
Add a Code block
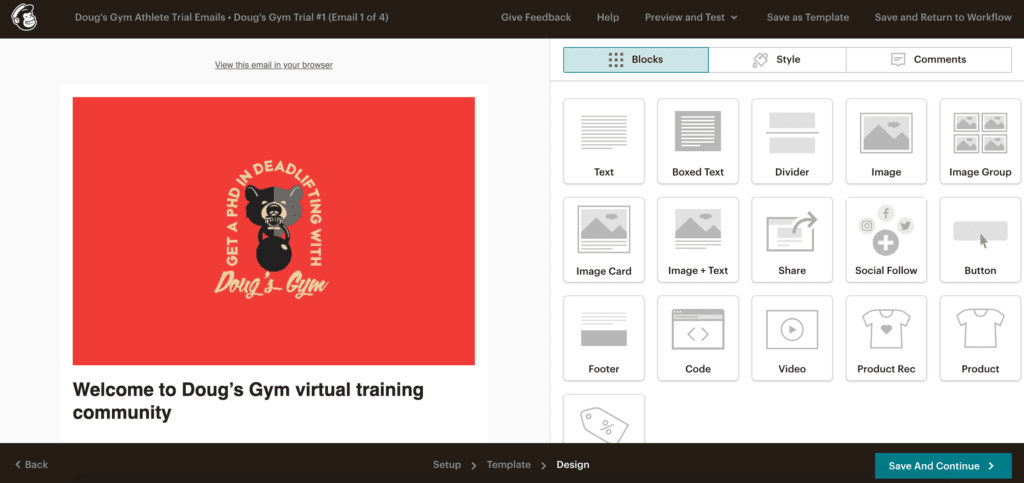[697, 338]
